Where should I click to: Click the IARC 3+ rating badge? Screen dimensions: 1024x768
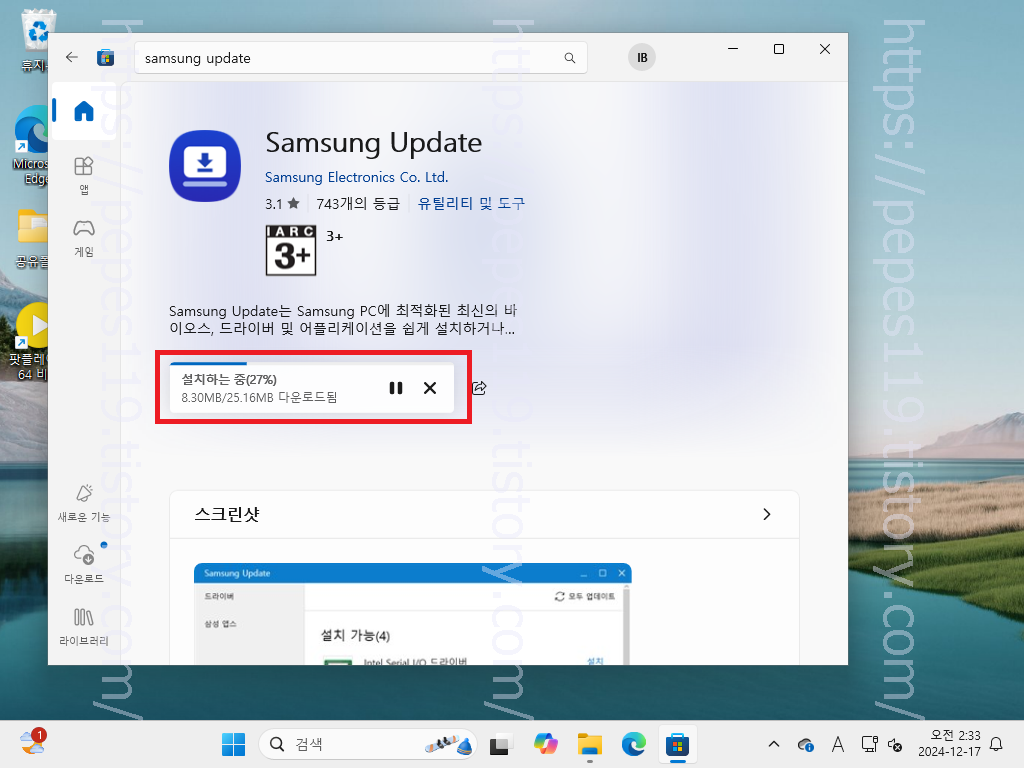[291, 250]
